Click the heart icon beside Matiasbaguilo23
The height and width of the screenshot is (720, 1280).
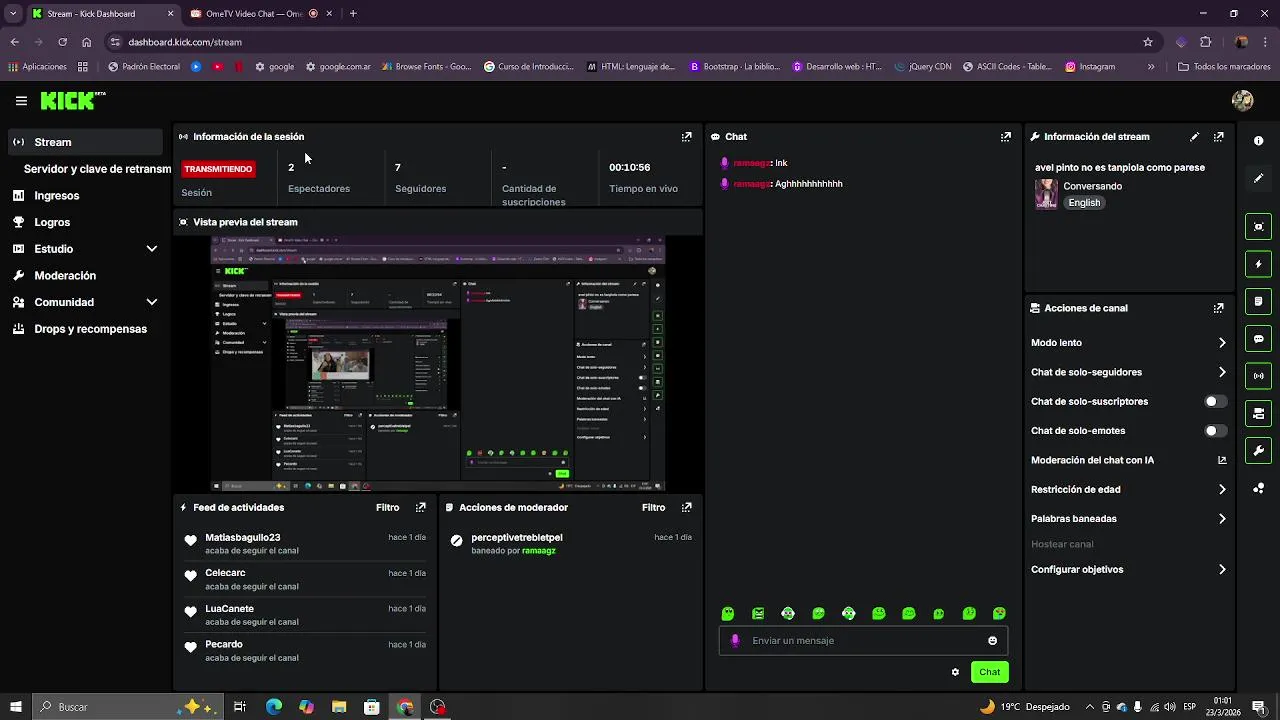190,541
